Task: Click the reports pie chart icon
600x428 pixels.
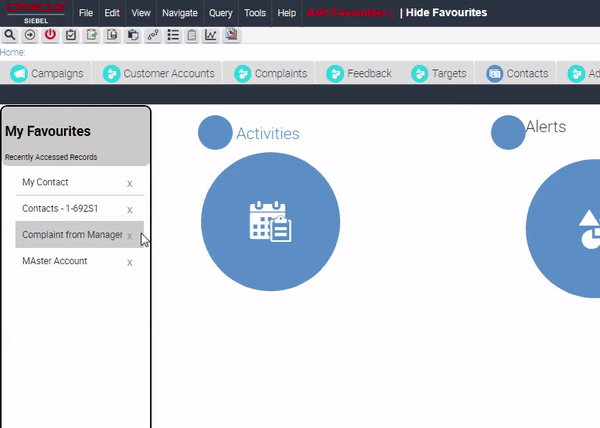Action: click(231, 34)
